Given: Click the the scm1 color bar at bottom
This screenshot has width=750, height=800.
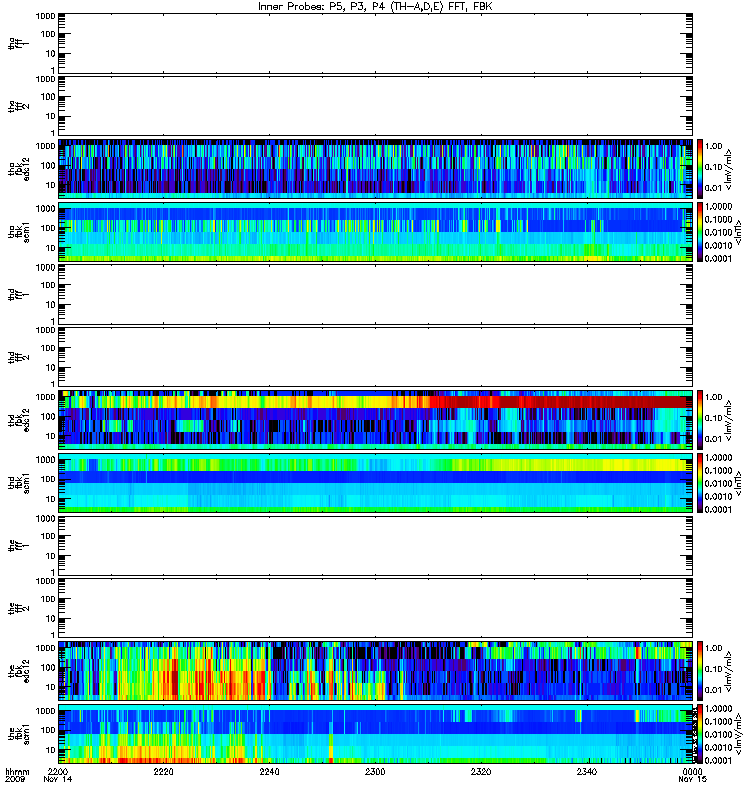Looking at the screenshot, I should tap(700, 734).
